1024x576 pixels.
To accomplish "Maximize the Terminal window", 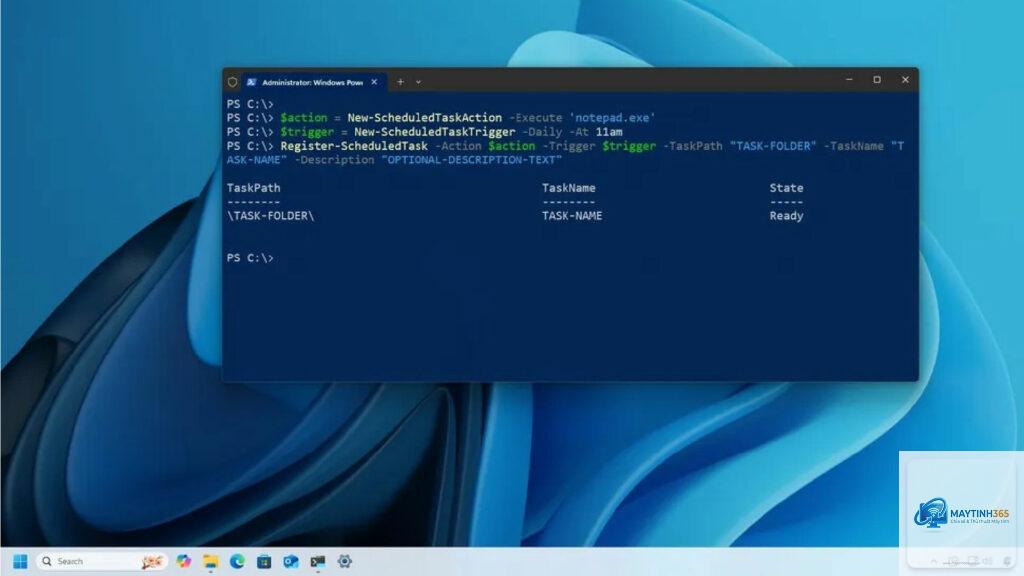I will [x=877, y=80].
